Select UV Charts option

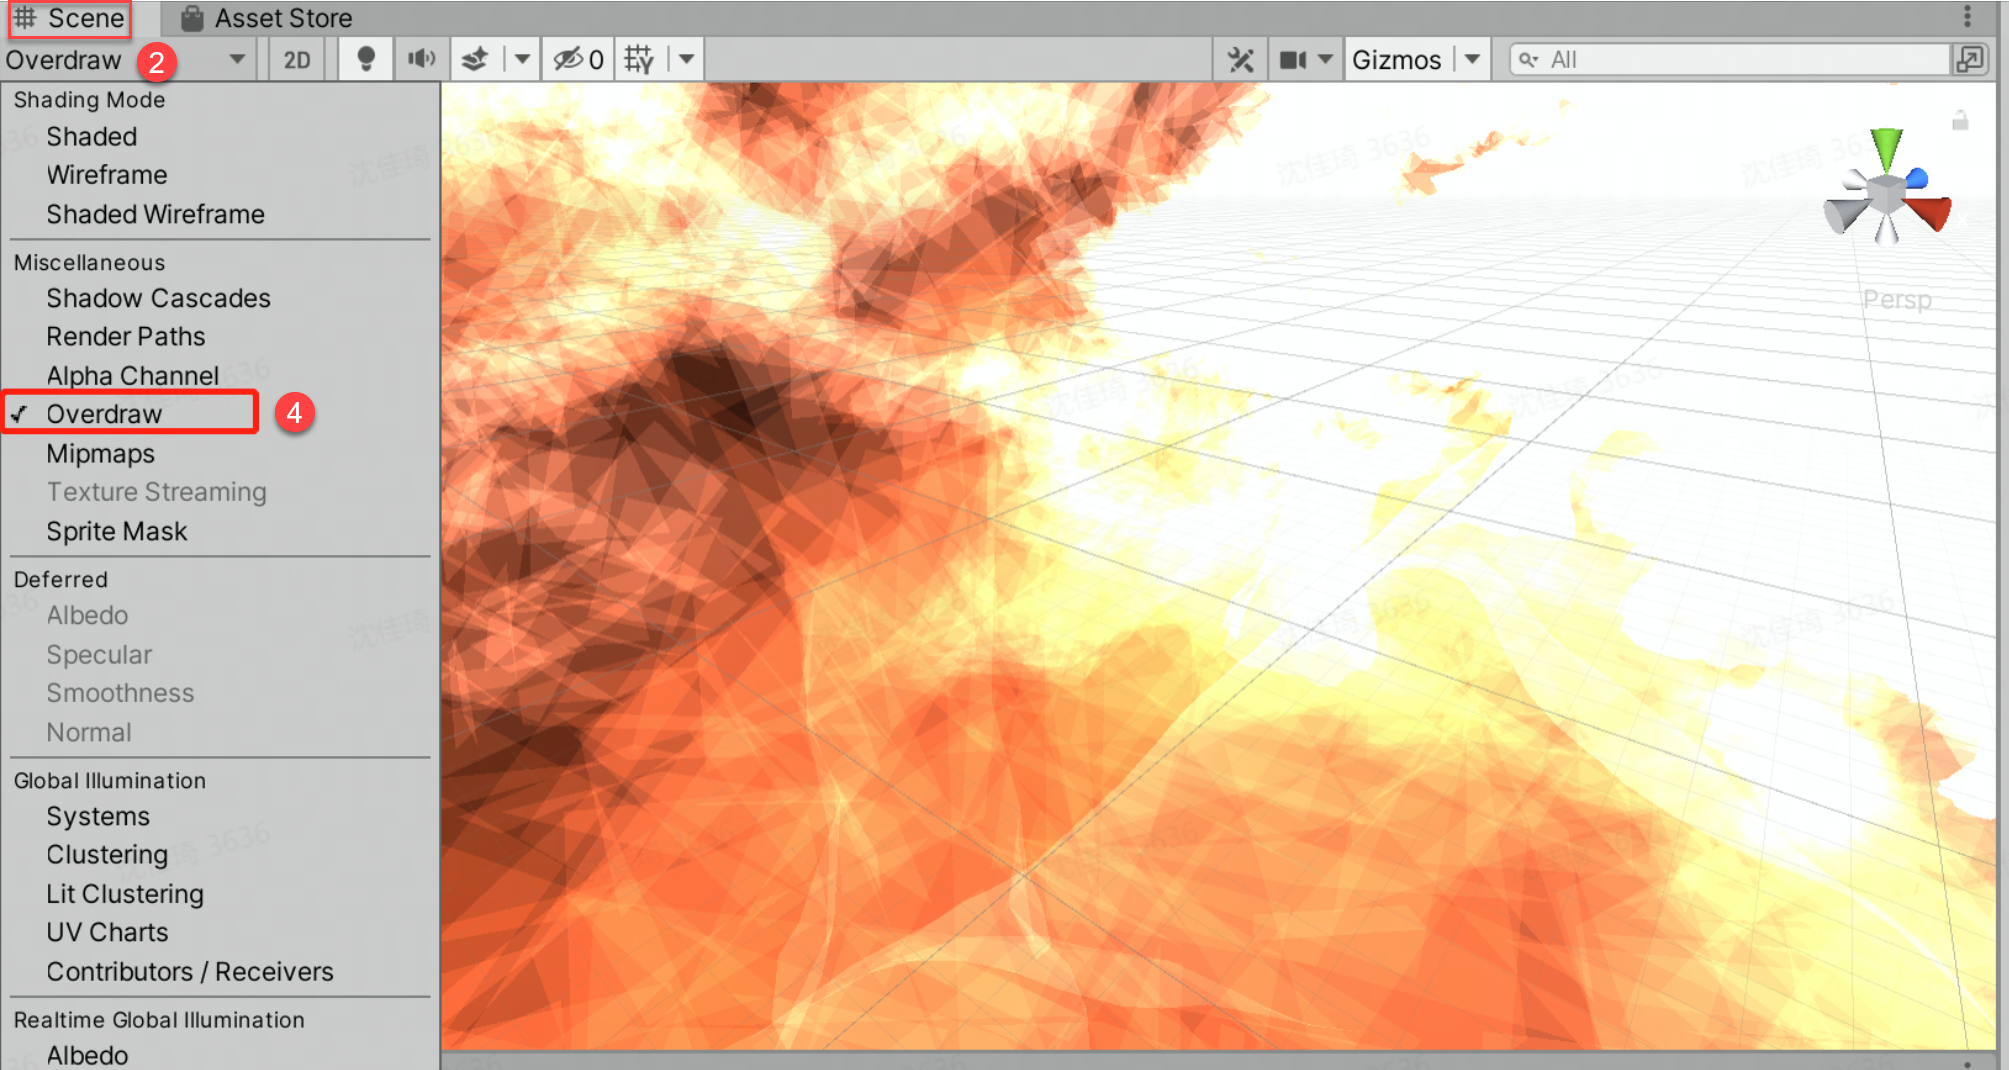coord(107,932)
